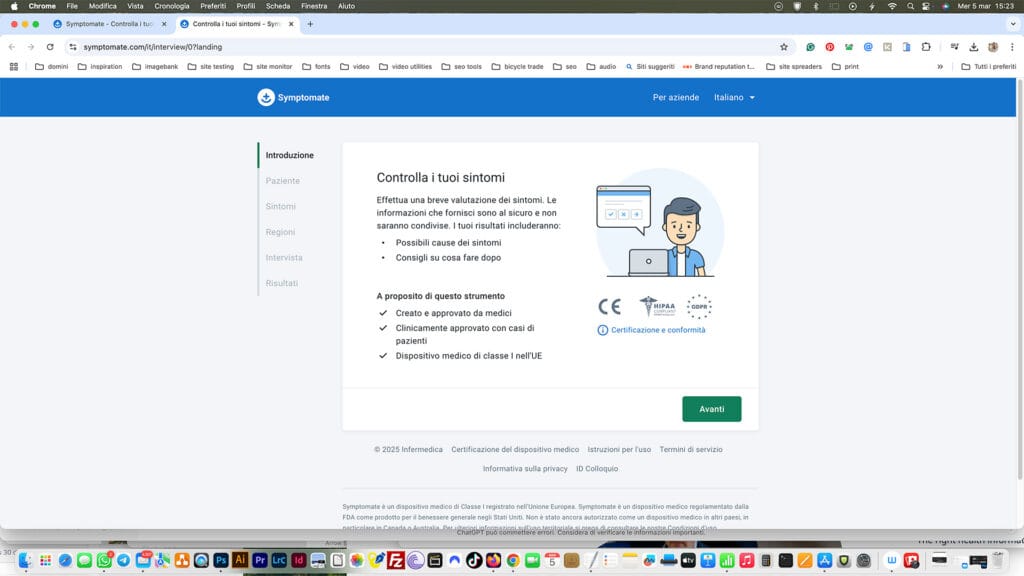Open the Termini di servizio link
This screenshot has width=1024, height=576.
[x=691, y=450]
